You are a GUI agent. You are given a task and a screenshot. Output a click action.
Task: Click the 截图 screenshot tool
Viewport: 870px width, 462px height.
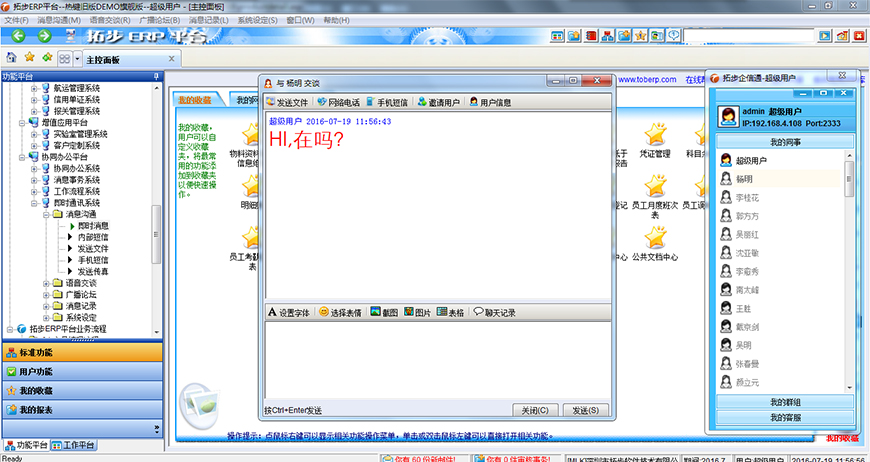click(x=383, y=312)
